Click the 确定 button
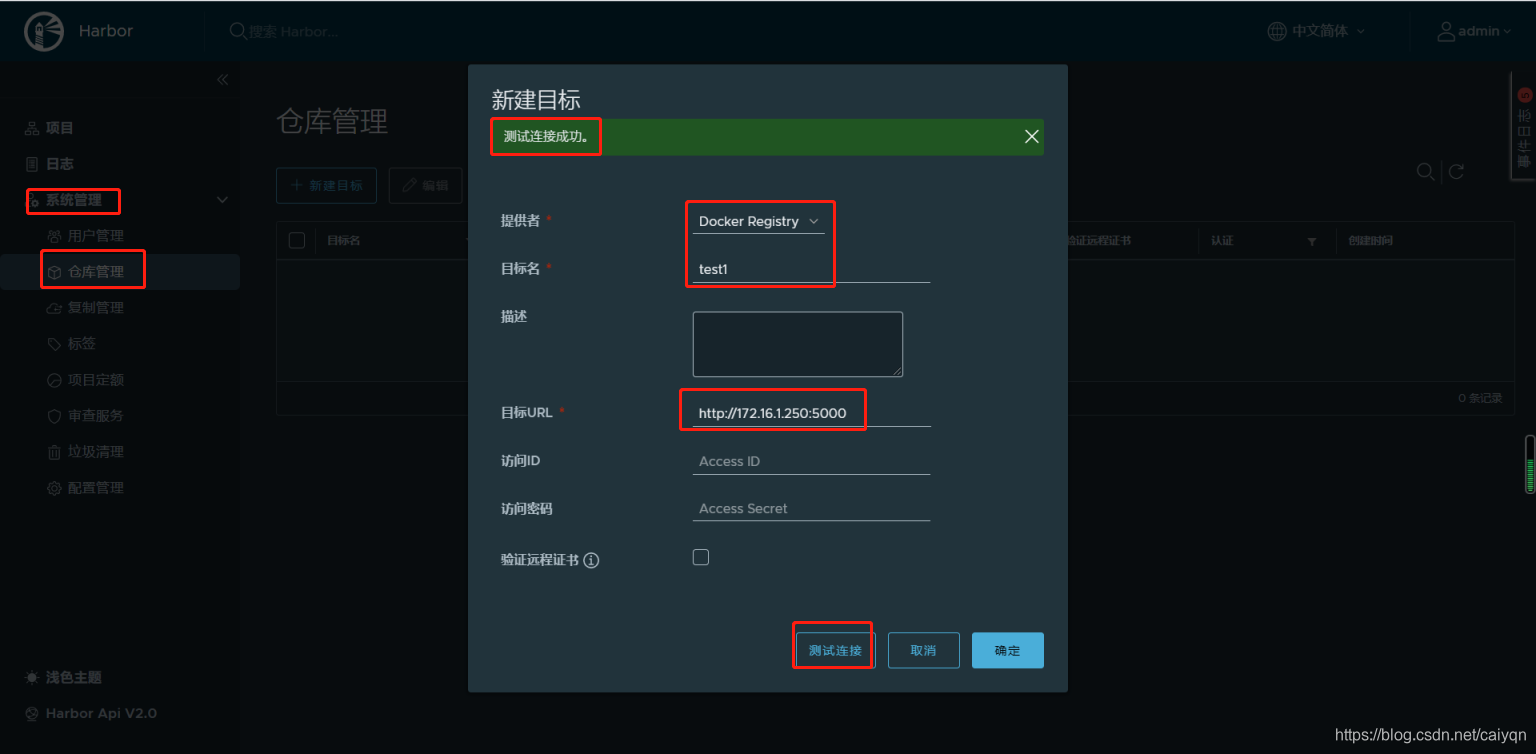The width and height of the screenshot is (1536, 754). tap(1008, 650)
